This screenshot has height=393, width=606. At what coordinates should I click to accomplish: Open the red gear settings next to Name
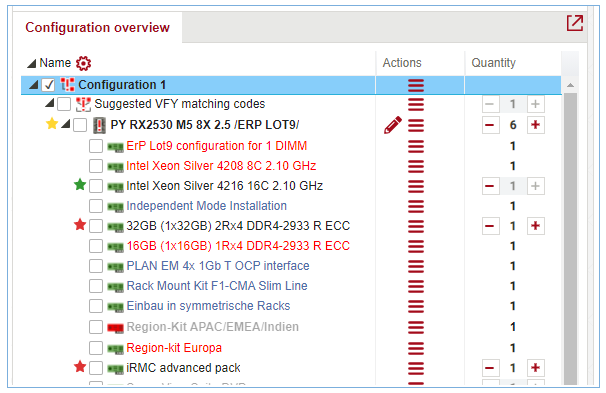(x=83, y=63)
